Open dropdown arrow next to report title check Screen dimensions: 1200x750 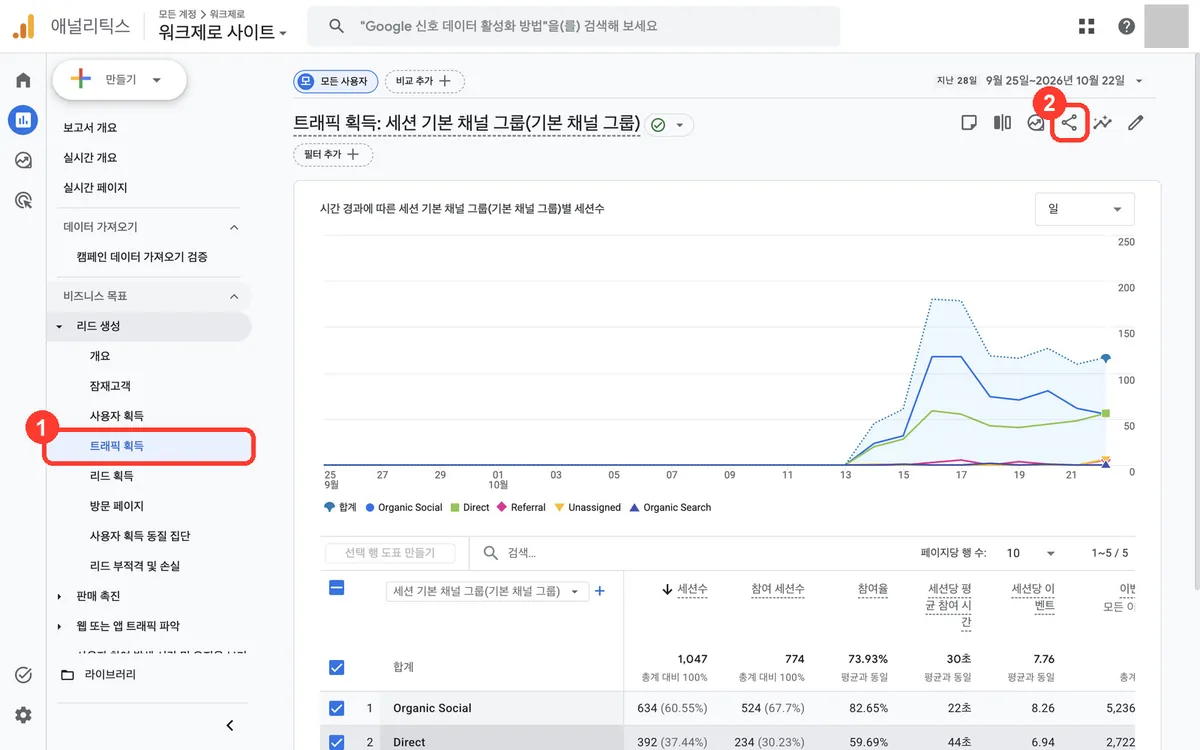(680, 125)
